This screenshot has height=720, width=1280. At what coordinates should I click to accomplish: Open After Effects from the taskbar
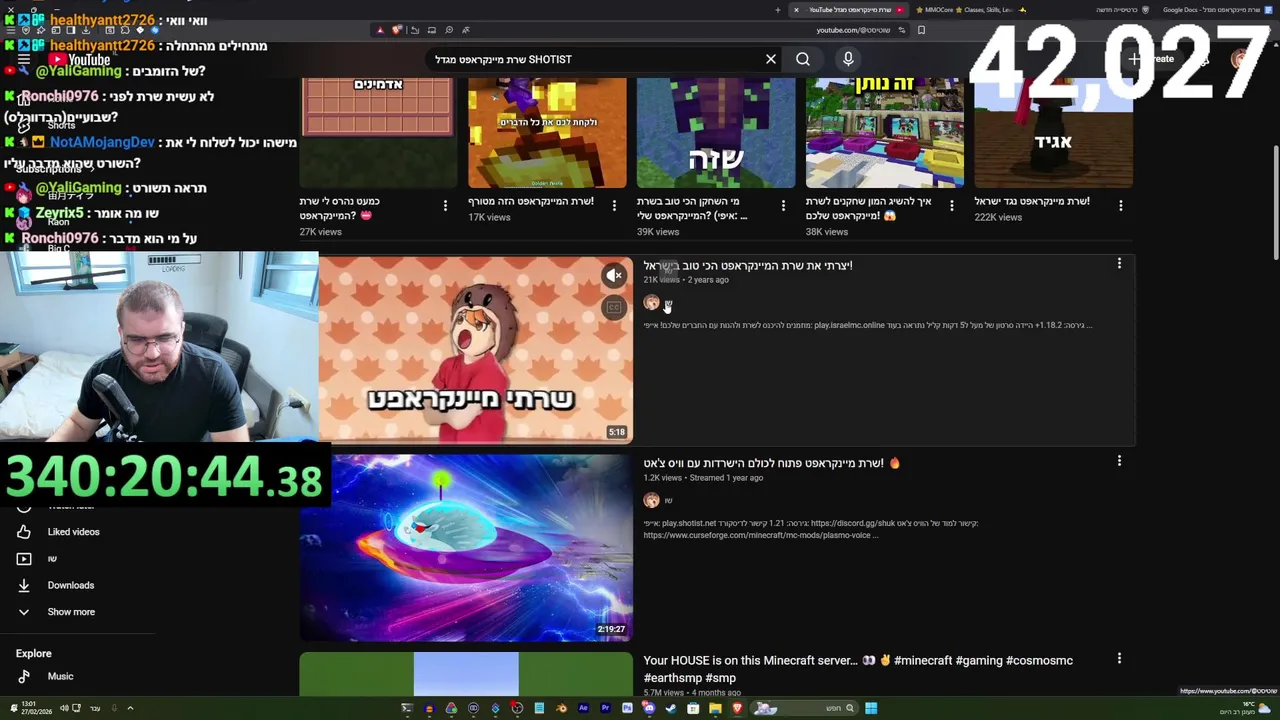(583, 708)
